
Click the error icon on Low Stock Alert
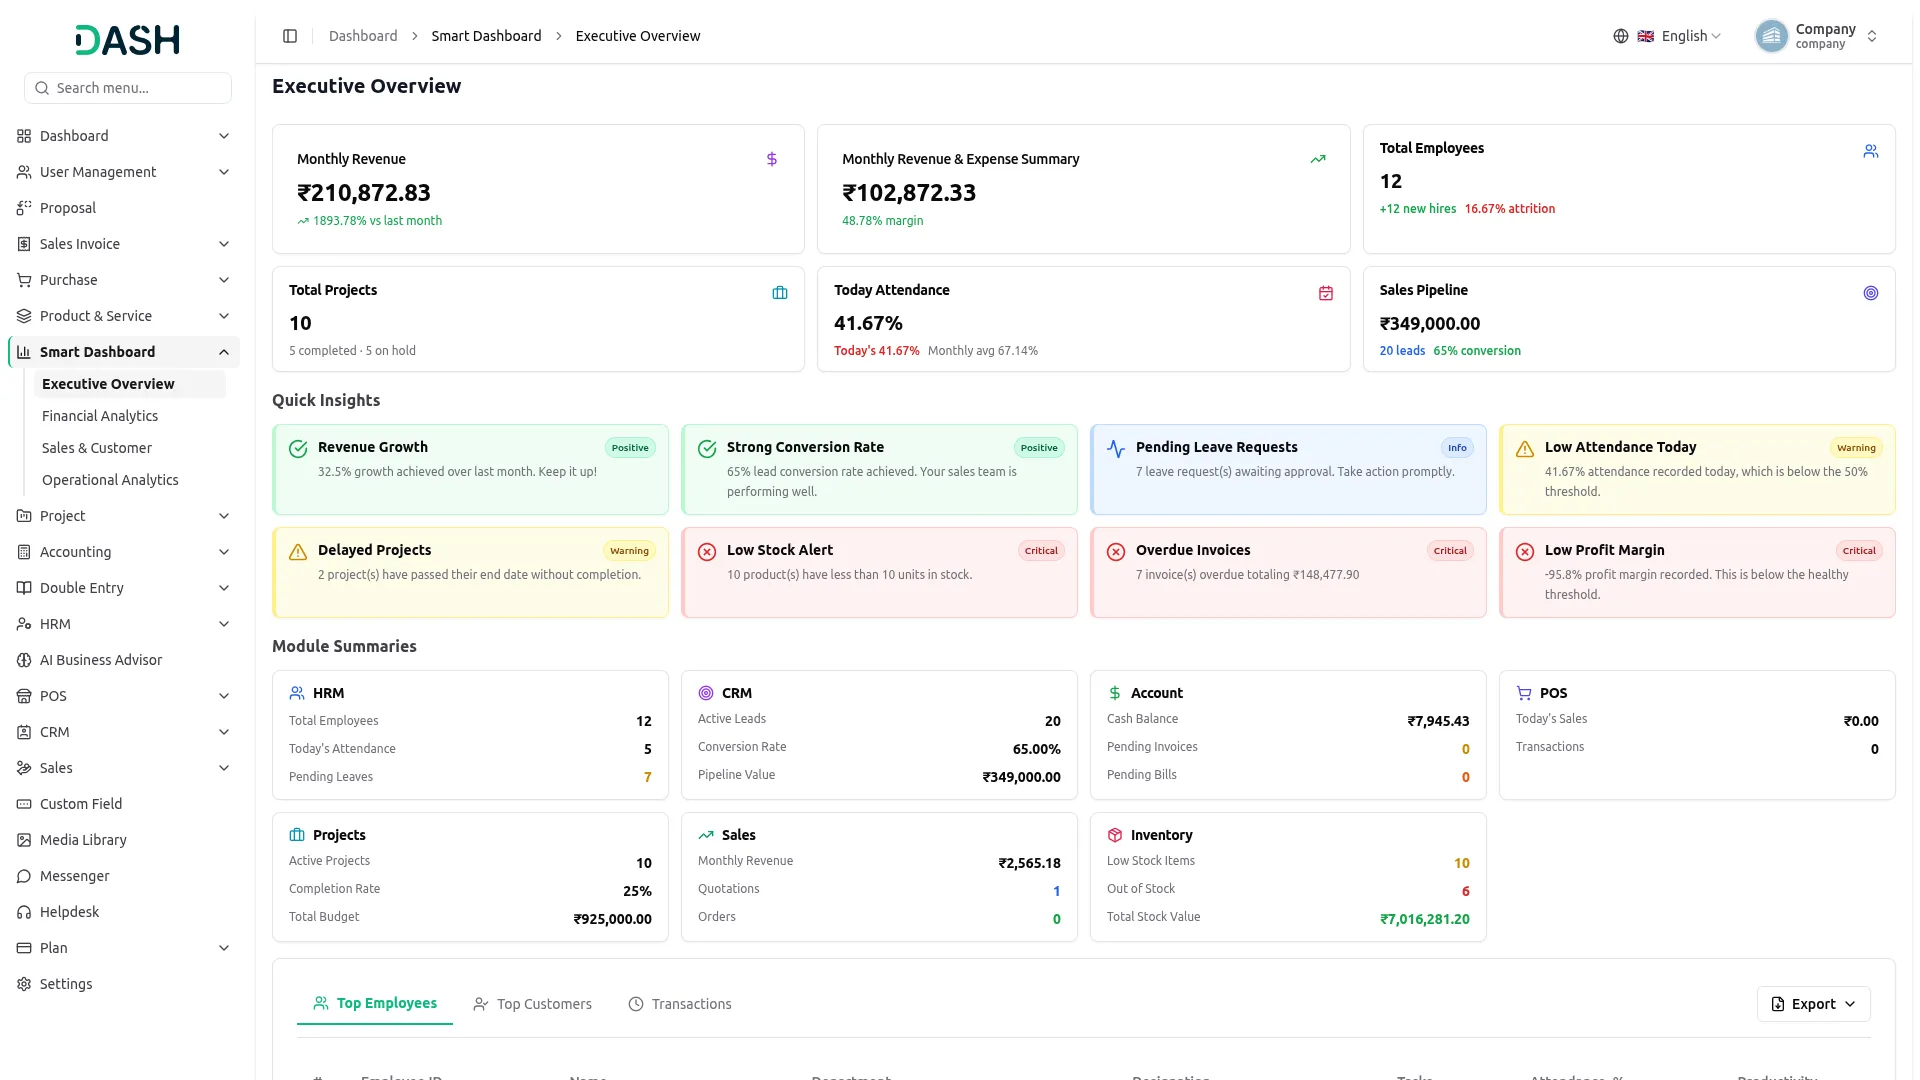pyautogui.click(x=707, y=552)
